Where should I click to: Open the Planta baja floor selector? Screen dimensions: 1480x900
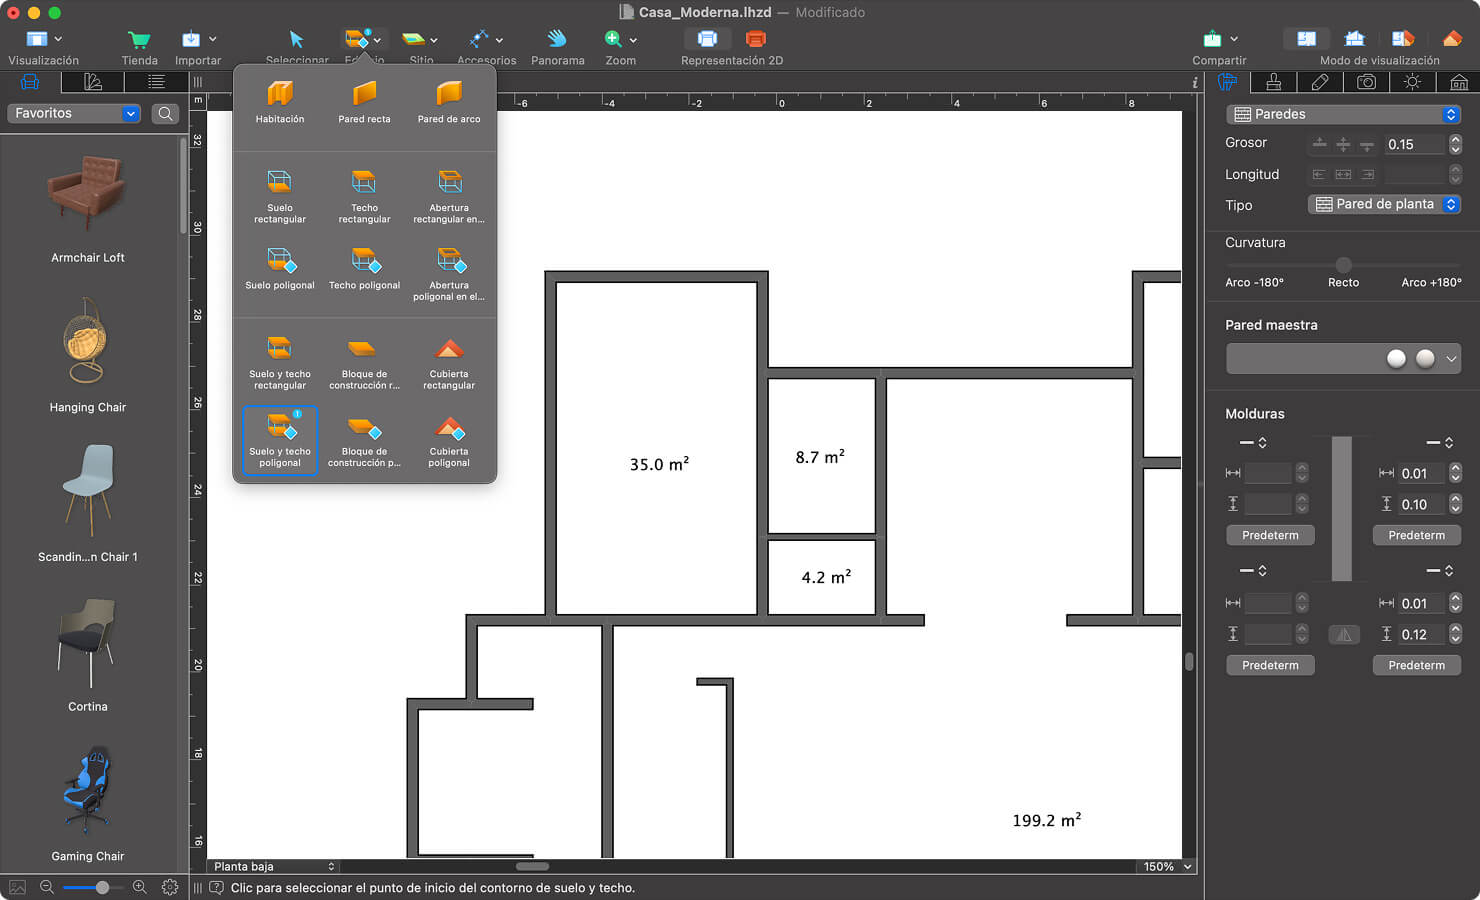click(274, 867)
